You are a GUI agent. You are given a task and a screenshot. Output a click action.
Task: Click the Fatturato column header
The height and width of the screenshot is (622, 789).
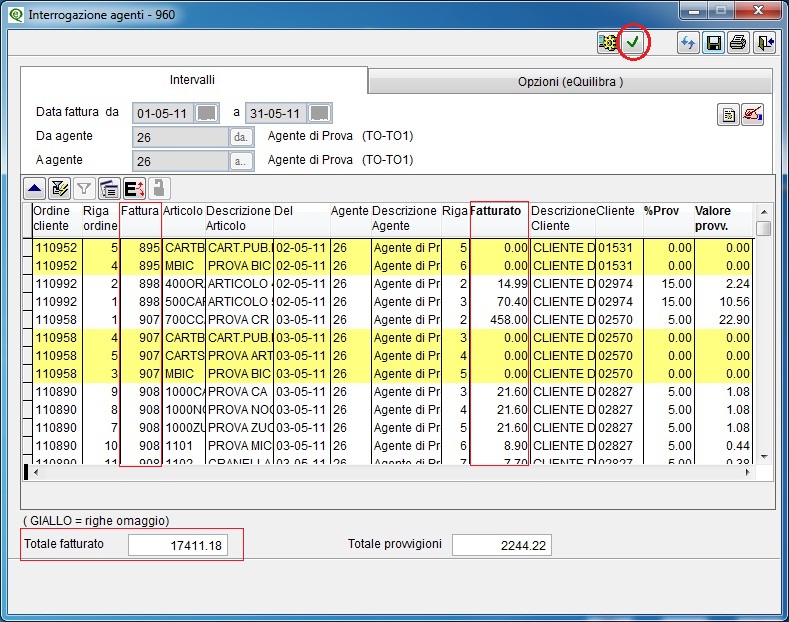[500, 218]
